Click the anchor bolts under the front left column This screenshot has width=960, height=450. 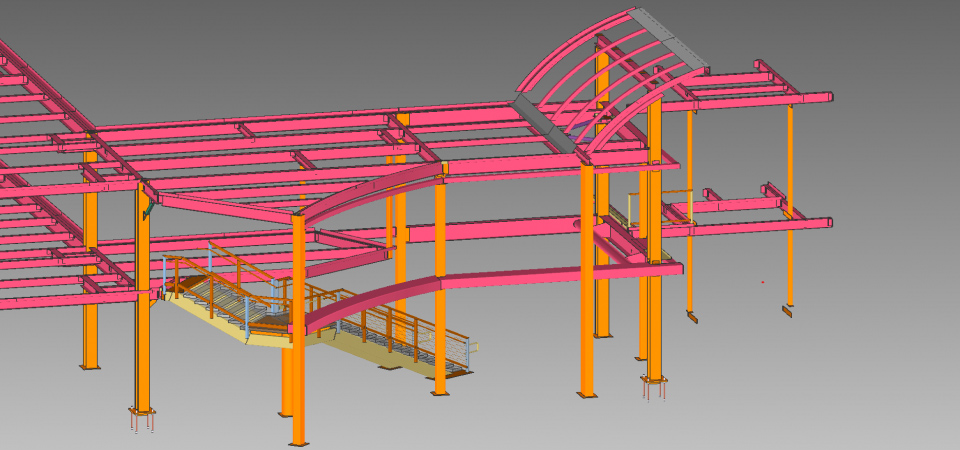pyautogui.click(x=142, y=421)
